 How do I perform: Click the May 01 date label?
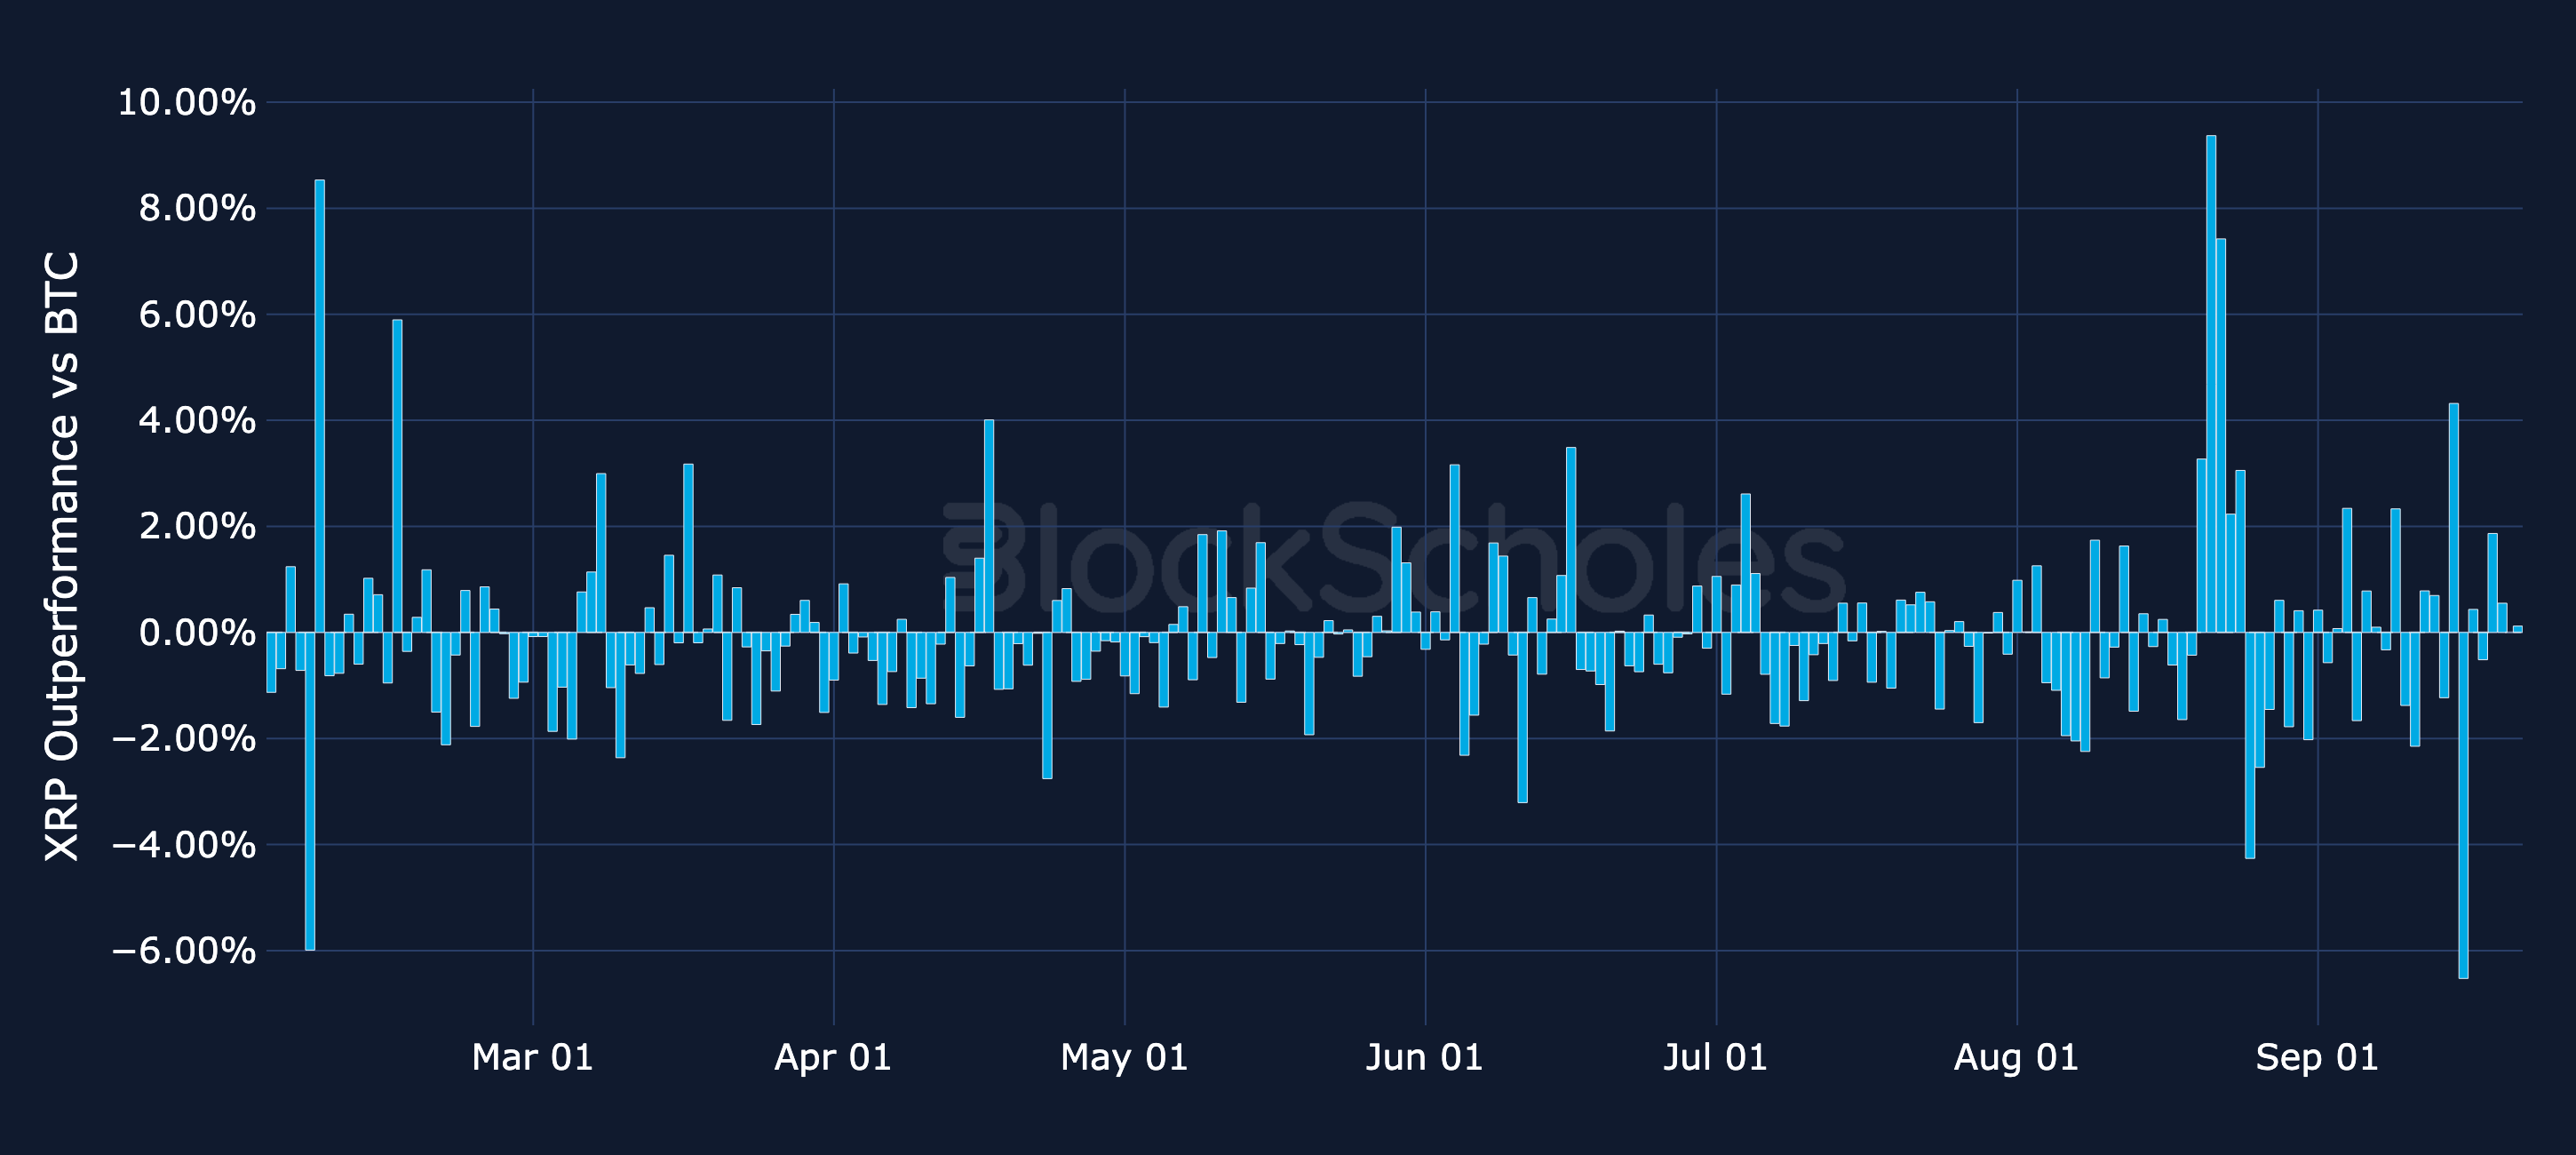coord(1124,1058)
